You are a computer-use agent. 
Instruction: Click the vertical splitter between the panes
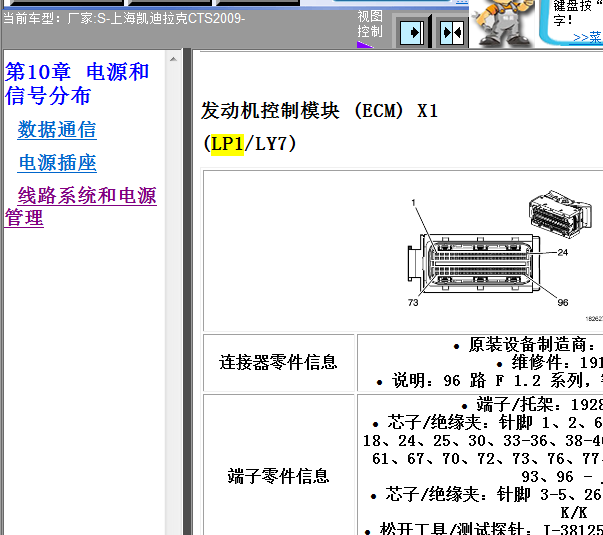pyautogui.click(x=187, y=292)
